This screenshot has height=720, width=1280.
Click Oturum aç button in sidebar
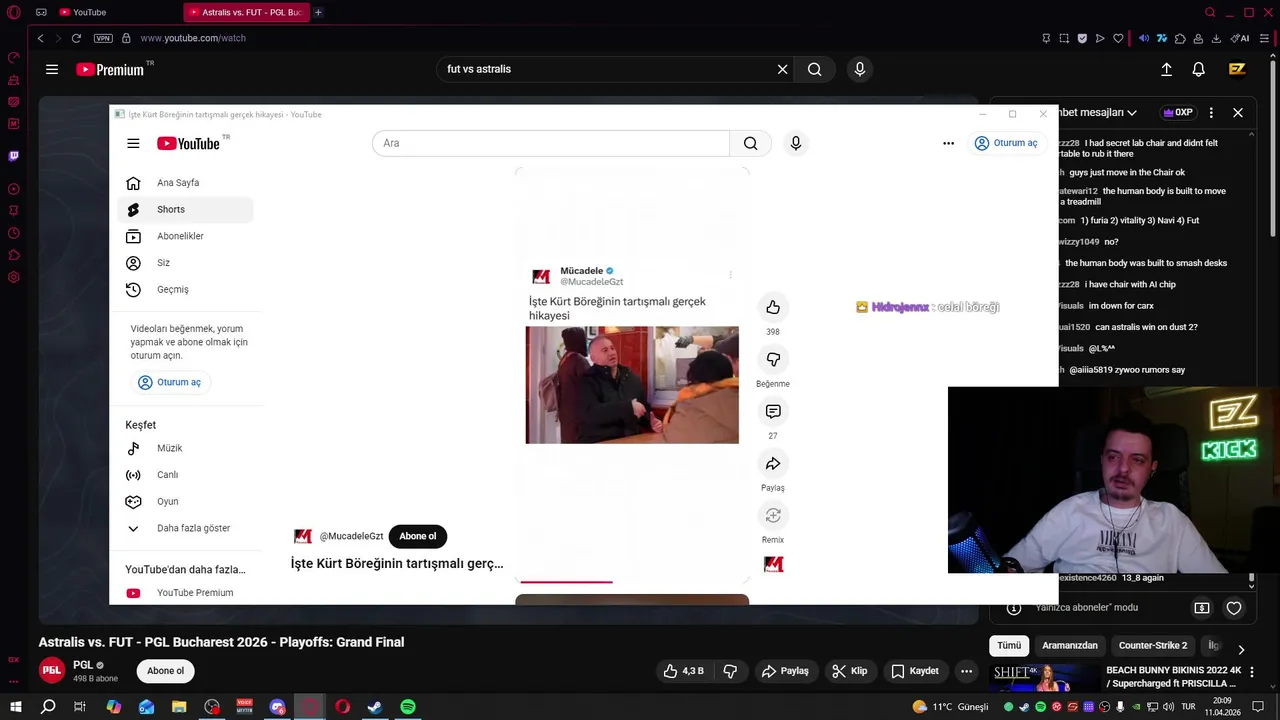169,382
